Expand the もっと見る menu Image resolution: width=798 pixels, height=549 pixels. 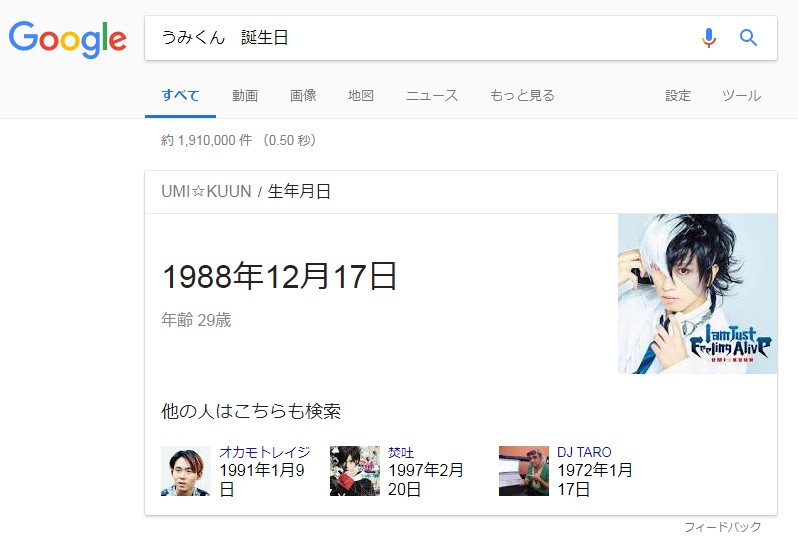[x=522, y=96]
